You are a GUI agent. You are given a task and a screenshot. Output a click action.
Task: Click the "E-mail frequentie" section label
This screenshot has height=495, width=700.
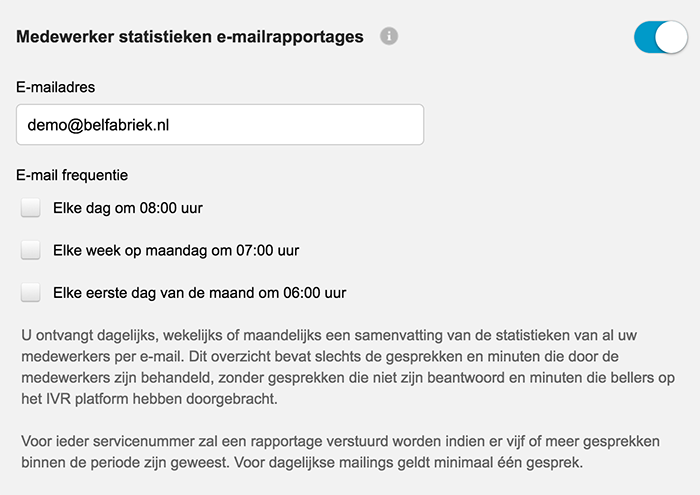coord(73,174)
